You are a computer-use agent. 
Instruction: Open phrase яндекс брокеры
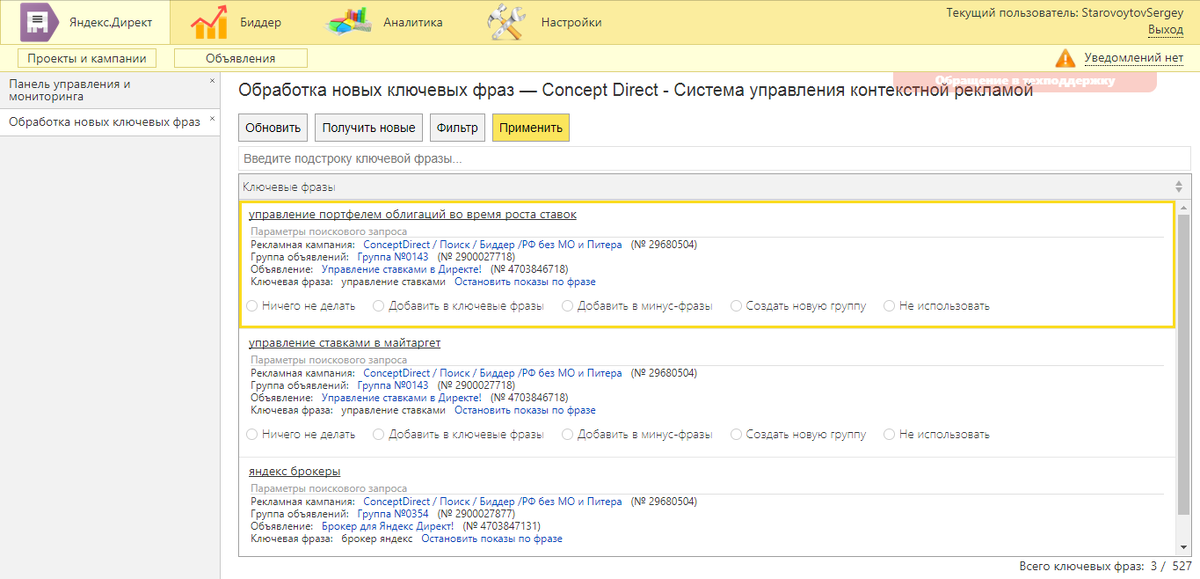[x=295, y=471]
